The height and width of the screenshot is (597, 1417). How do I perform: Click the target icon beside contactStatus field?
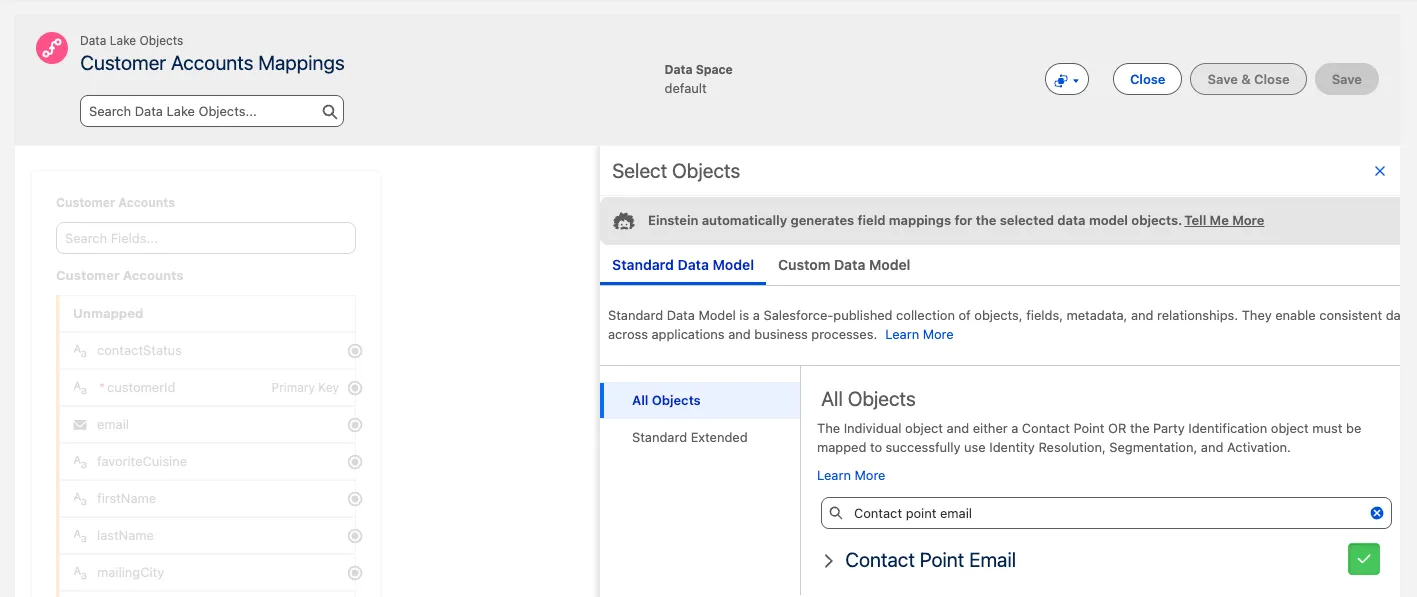(355, 351)
